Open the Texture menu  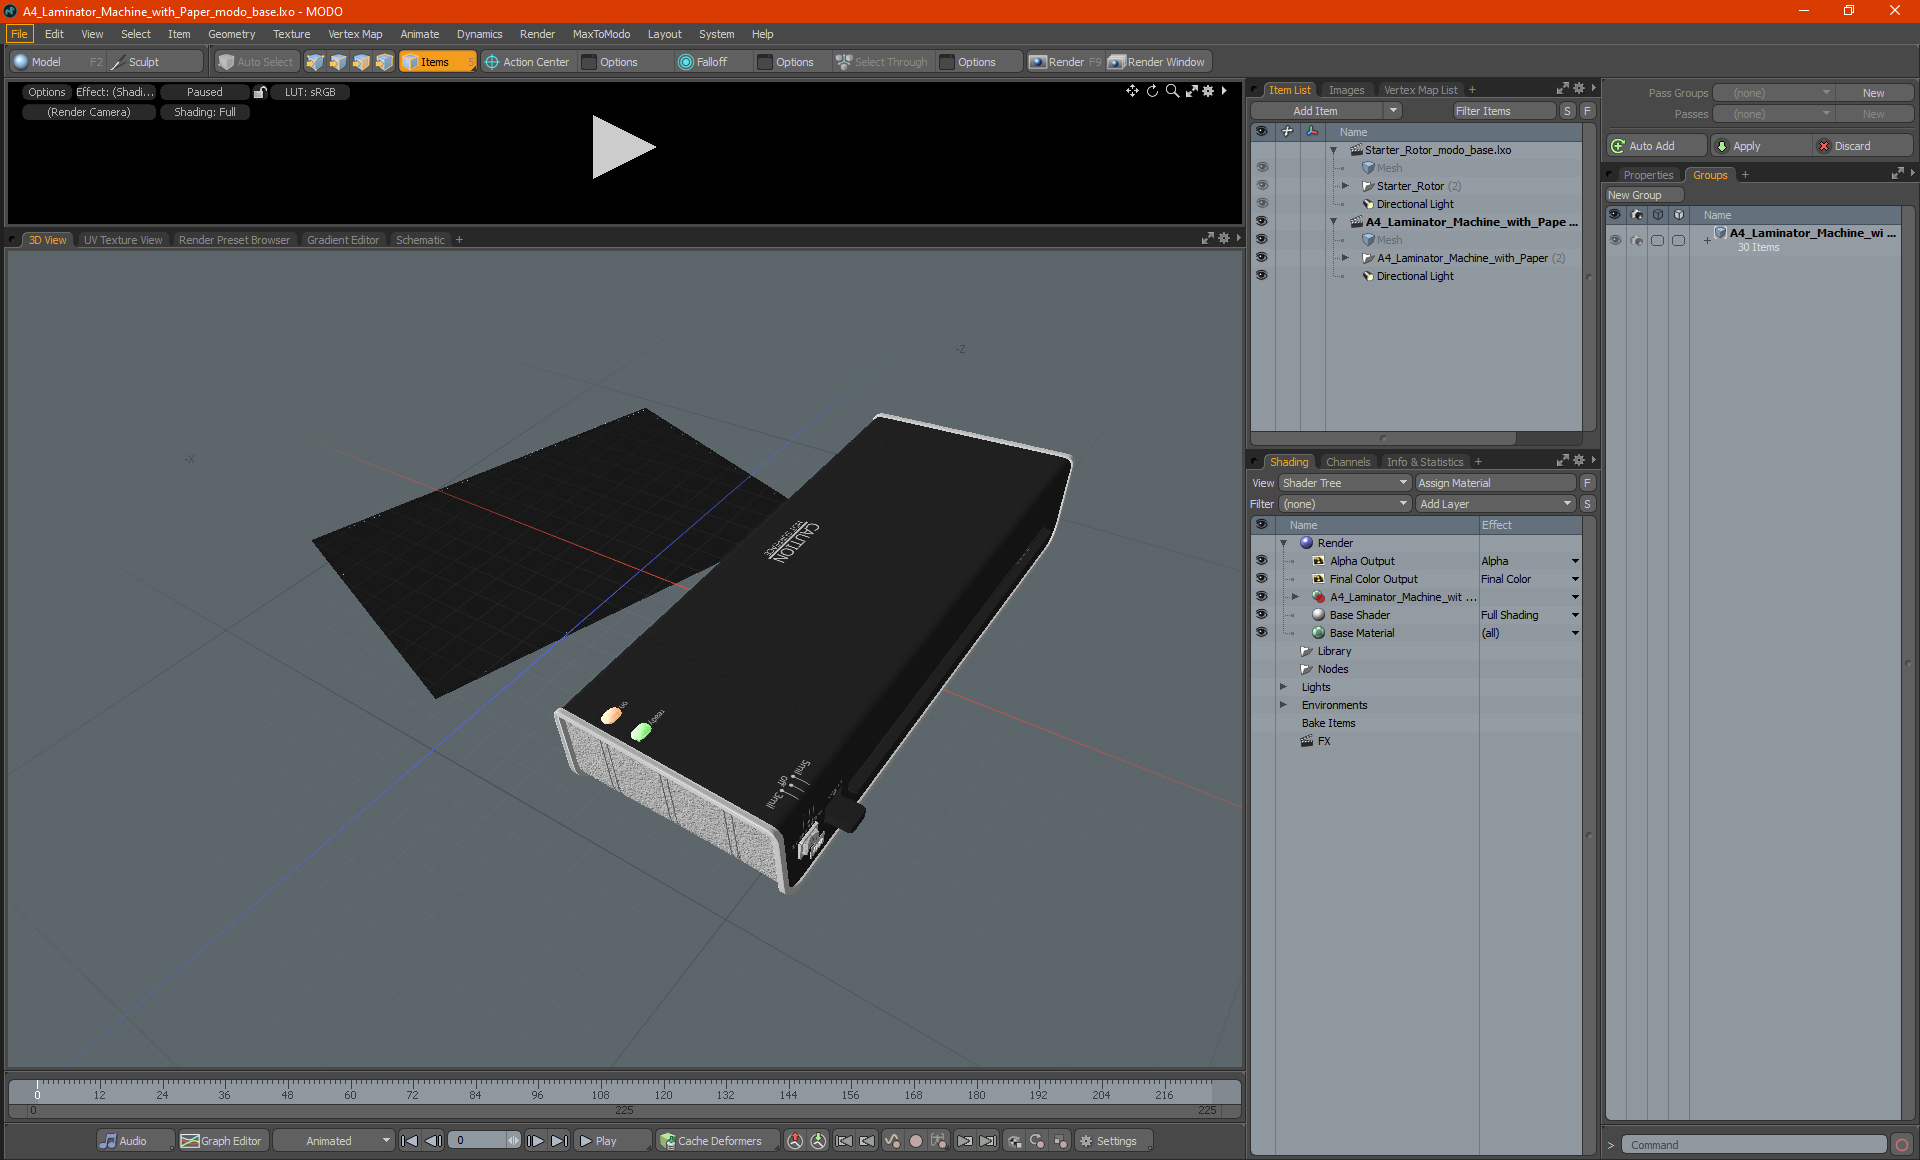pos(292,34)
